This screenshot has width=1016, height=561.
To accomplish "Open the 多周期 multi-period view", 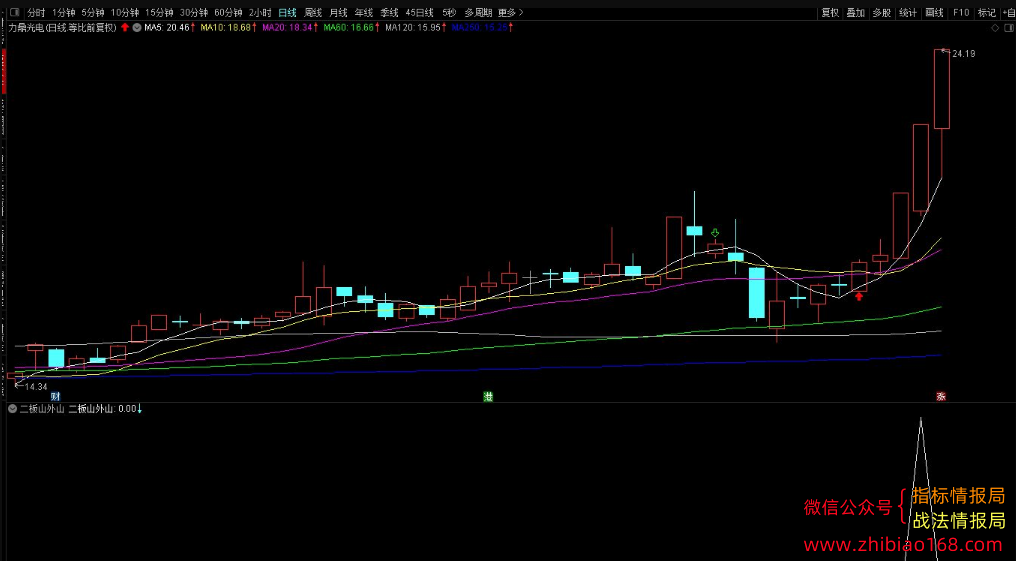I will (x=478, y=12).
